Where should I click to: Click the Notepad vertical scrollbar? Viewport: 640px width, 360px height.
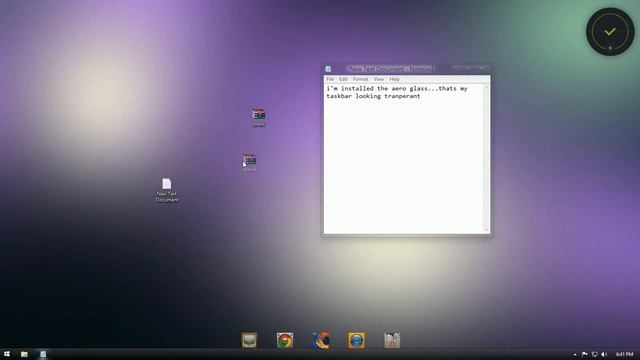(487, 159)
